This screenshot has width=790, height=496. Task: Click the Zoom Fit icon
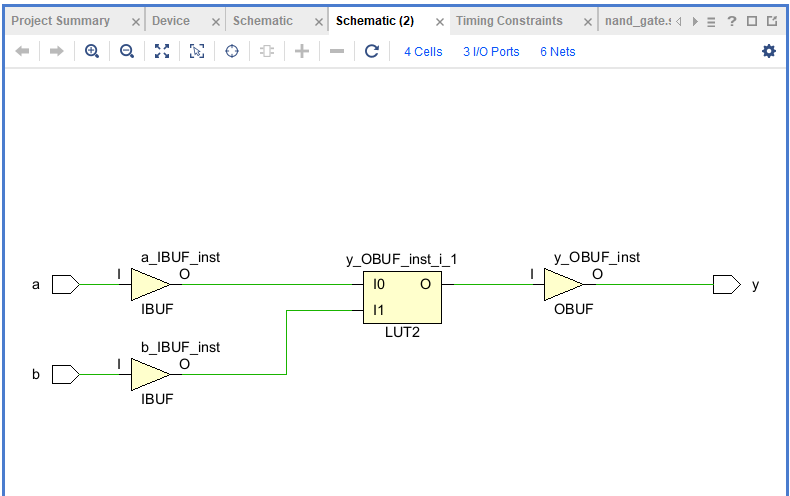pos(162,51)
